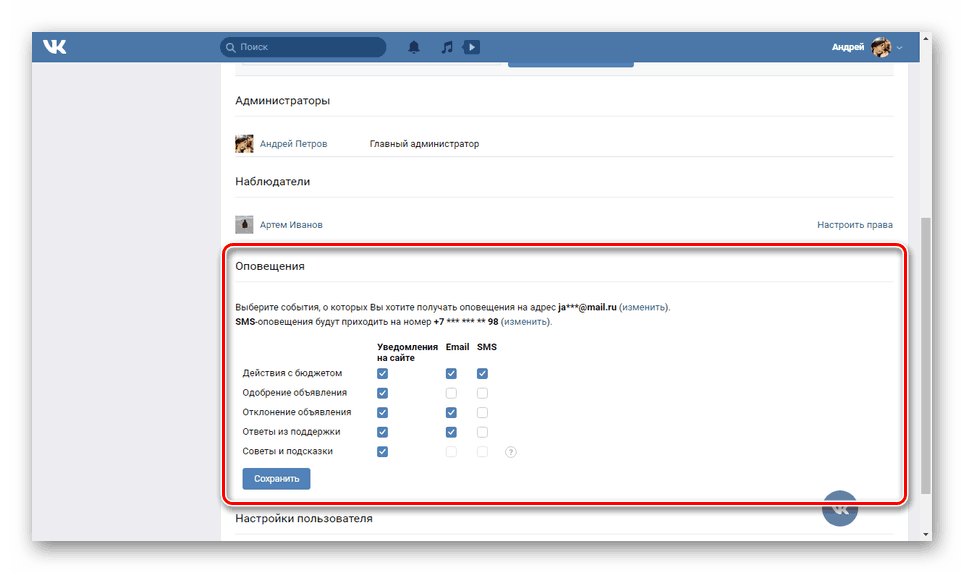The width and height of the screenshot is (964, 573).
Task: Enable SMS for Ответы из поддержки
Action: click(x=483, y=432)
